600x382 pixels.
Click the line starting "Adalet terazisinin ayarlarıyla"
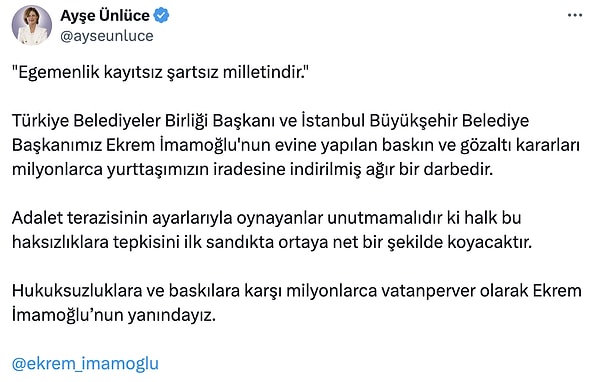coord(266,218)
